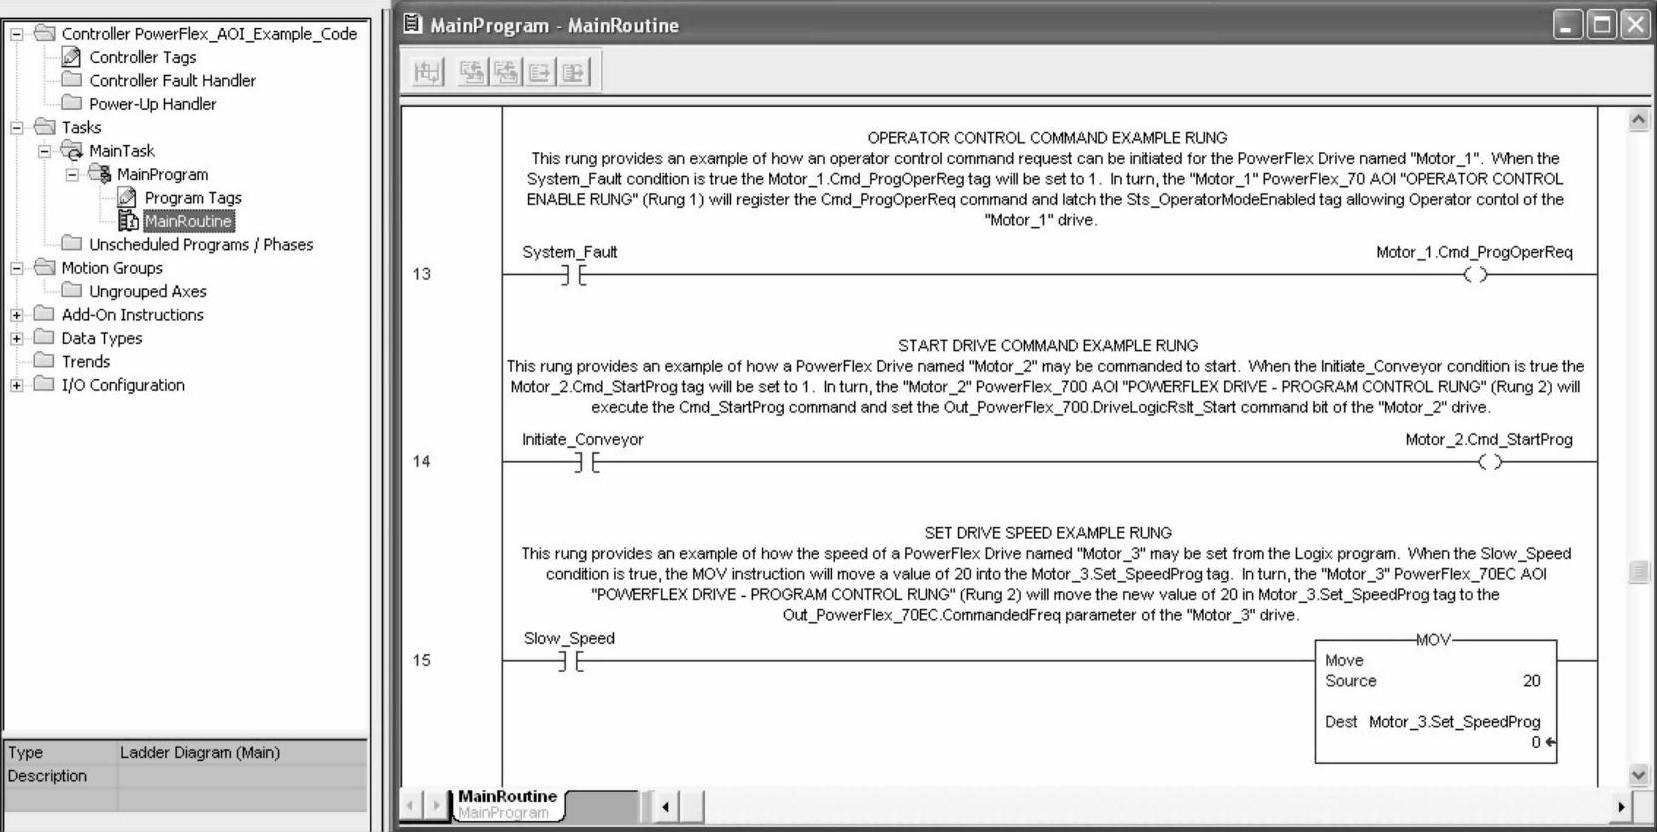Viewport: 1657px width, 832px height.
Task: Click the vertical scrollbar thumb
Action: click(1639, 571)
